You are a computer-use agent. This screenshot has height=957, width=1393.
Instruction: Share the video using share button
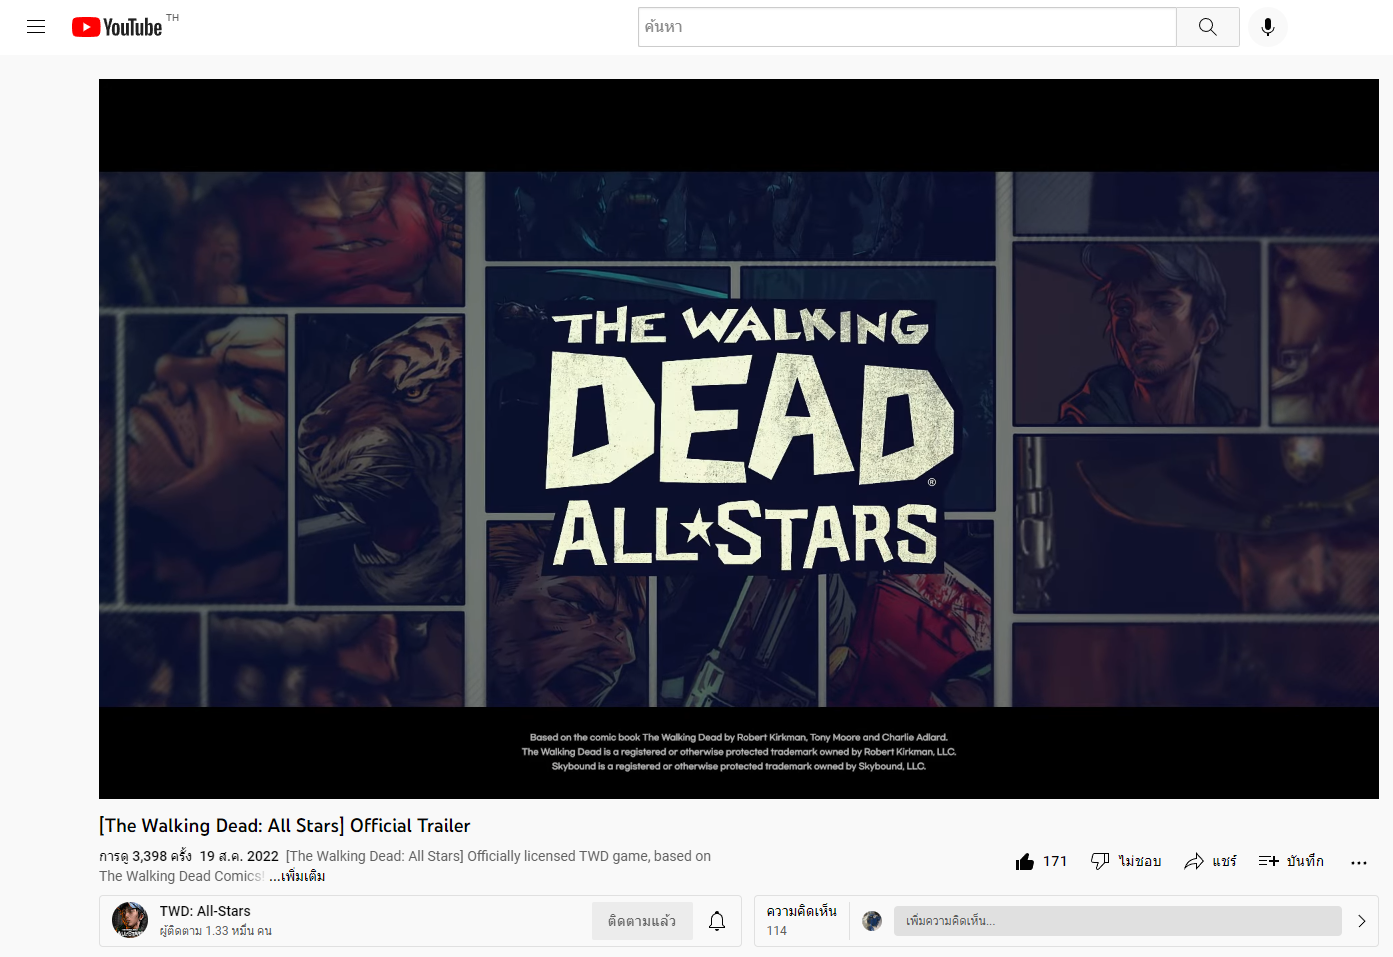click(1210, 861)
